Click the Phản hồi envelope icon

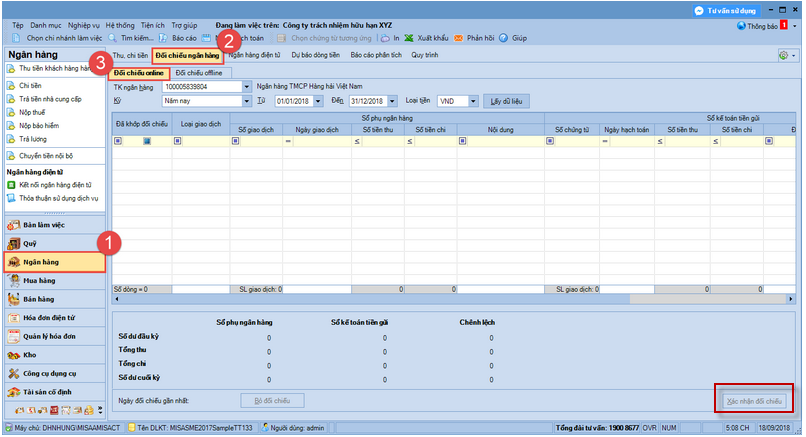tap(459, 38)
